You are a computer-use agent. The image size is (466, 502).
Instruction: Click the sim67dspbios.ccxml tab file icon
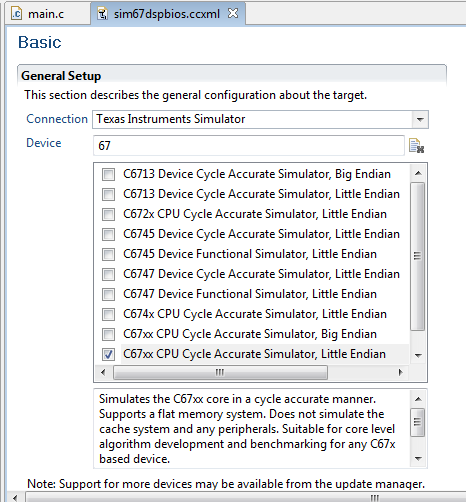click(102, 14)
